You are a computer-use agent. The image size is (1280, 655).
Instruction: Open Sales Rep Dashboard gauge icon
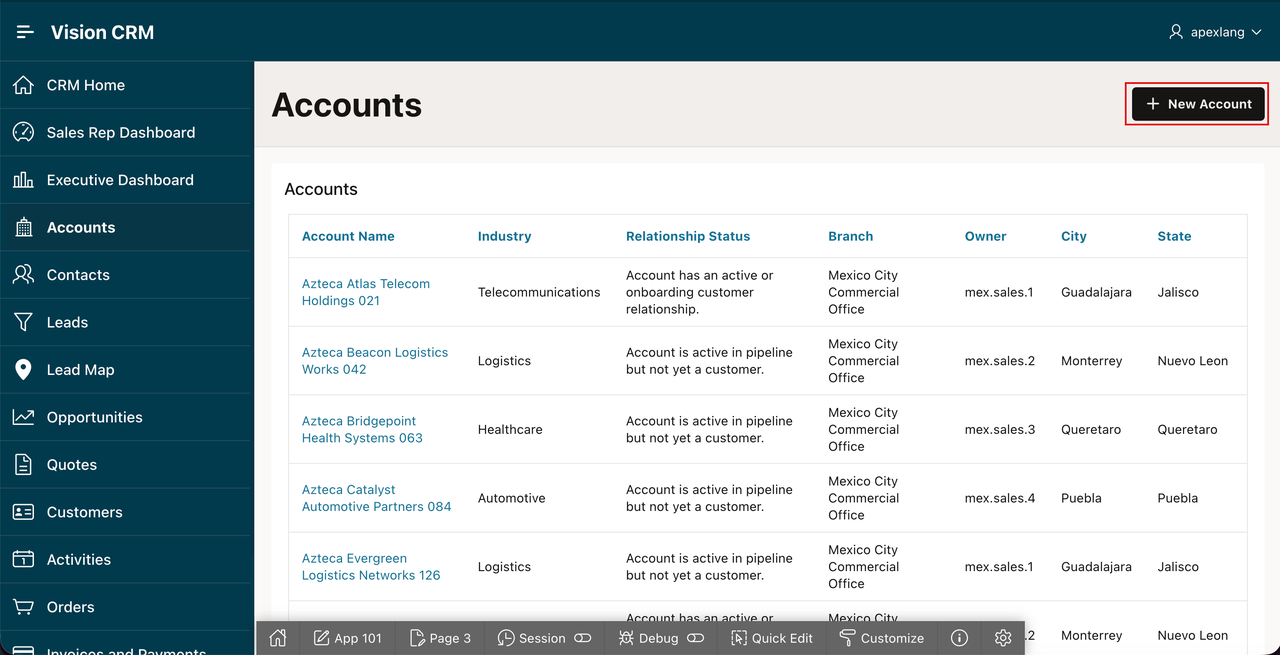[x=23, y=132]
